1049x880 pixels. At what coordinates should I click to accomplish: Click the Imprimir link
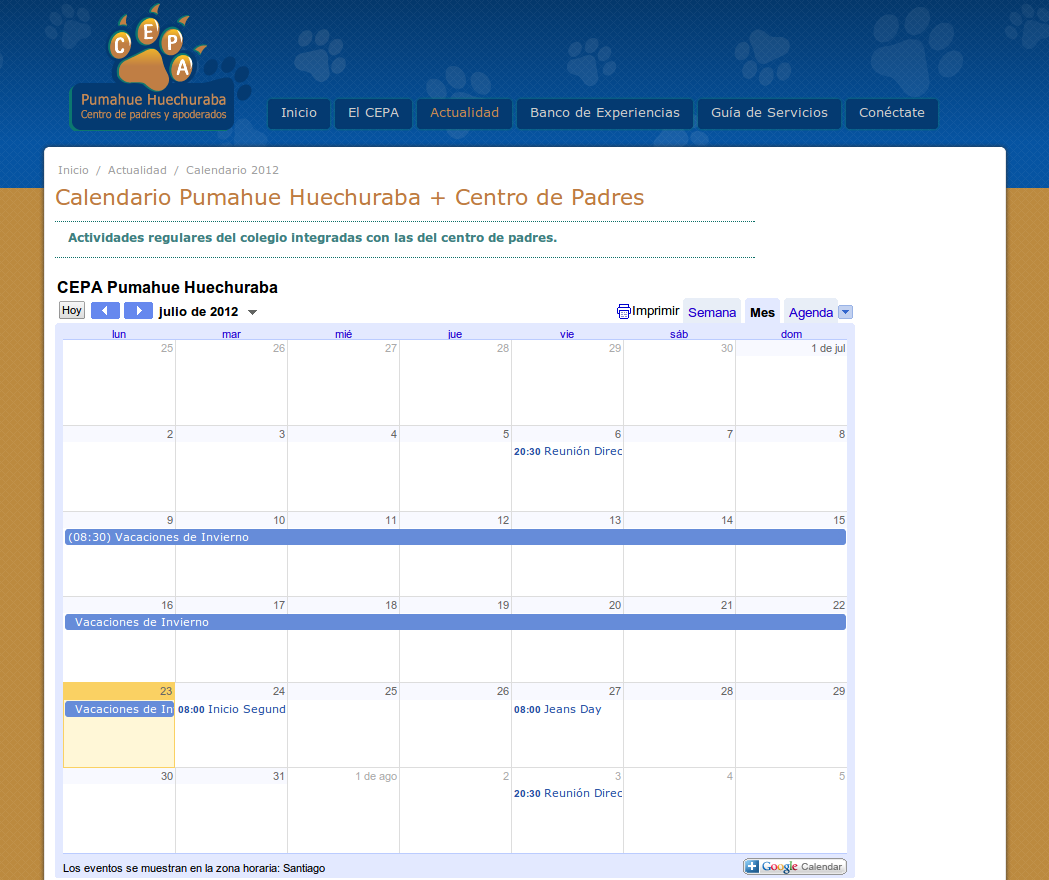pyautogui.click(x=655, y=311)
